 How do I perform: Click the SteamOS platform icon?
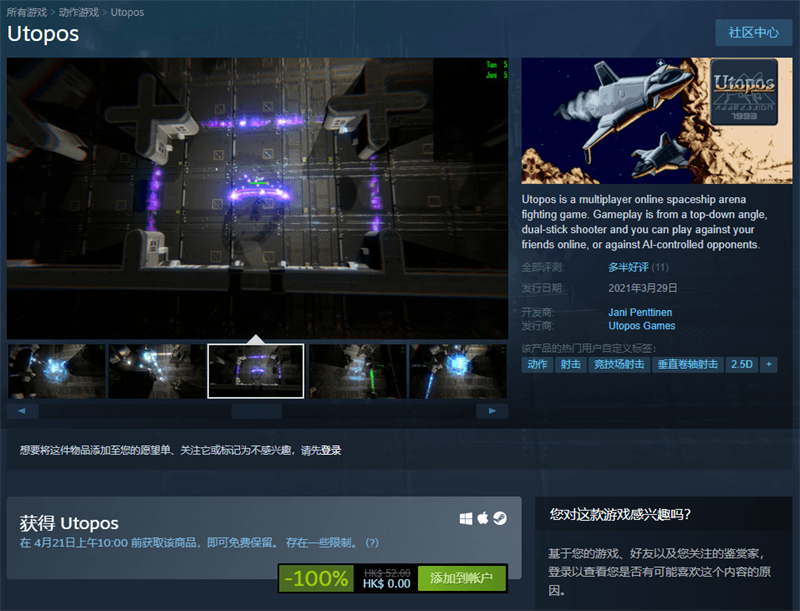click(x=499, y=519)
